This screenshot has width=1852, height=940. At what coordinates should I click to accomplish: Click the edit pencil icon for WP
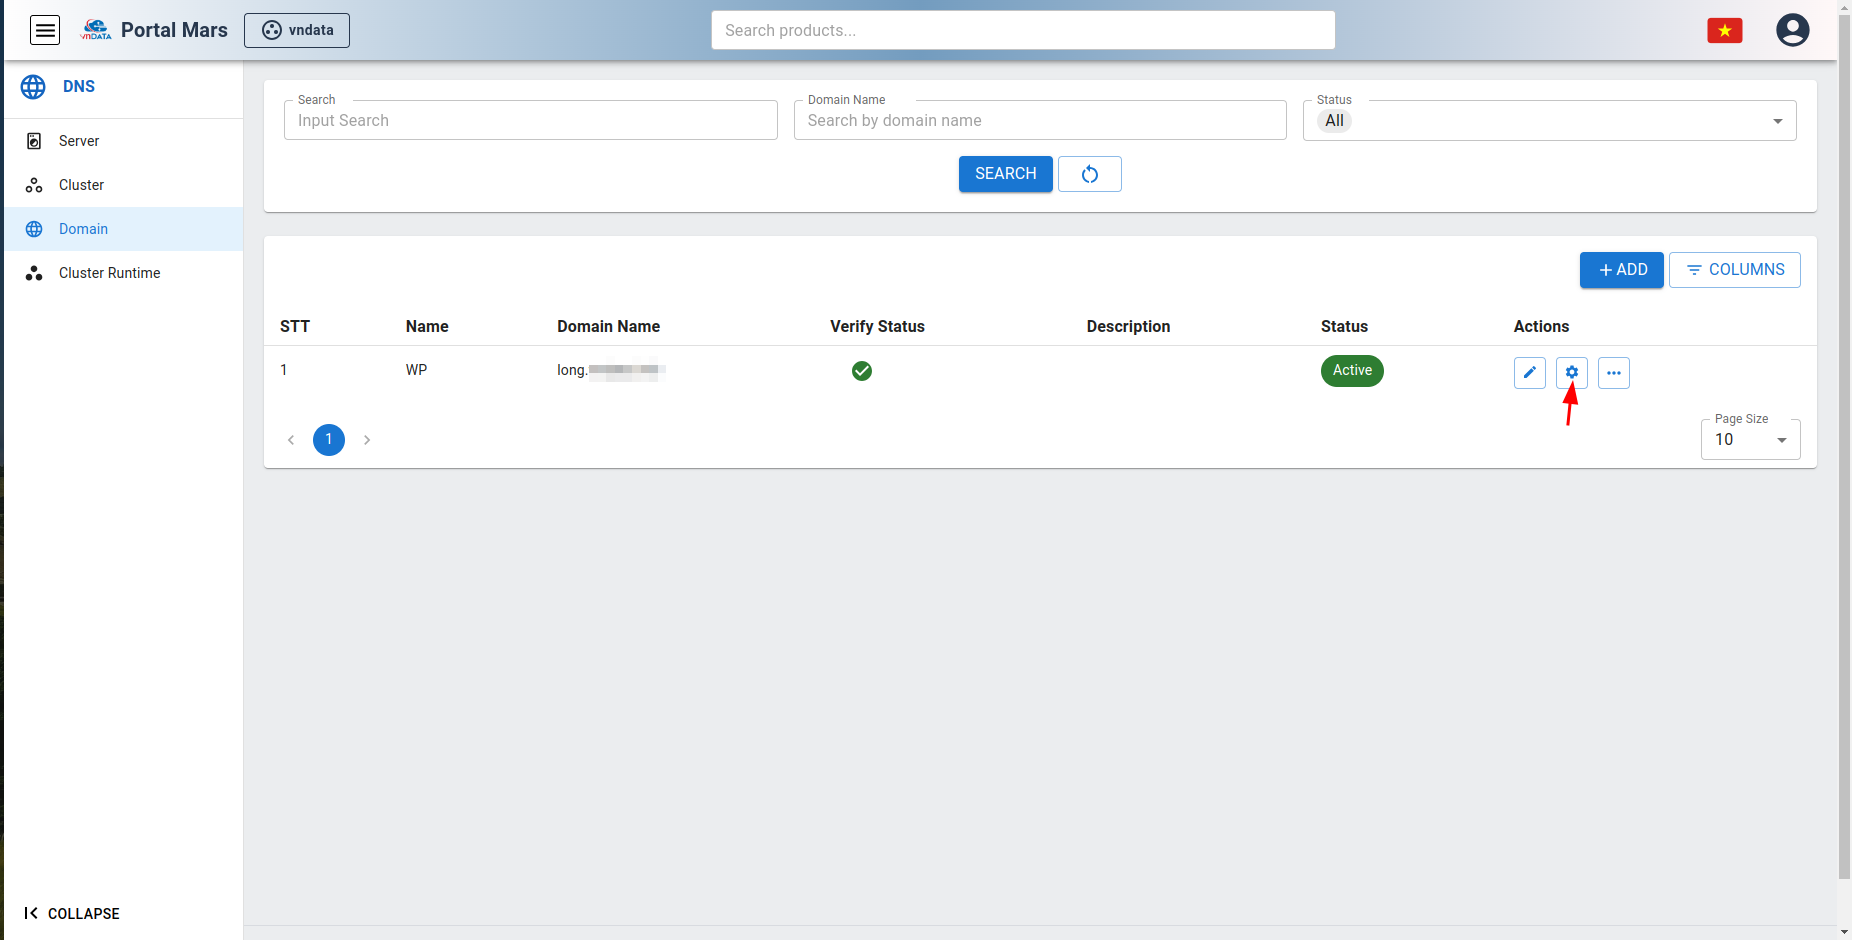(1529, 373)
